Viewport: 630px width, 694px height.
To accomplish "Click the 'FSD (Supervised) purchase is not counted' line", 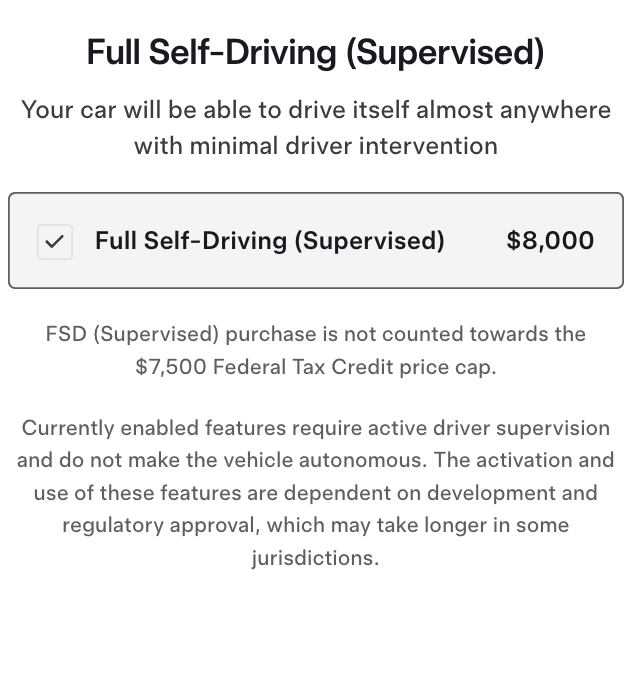I will [315, 334].
